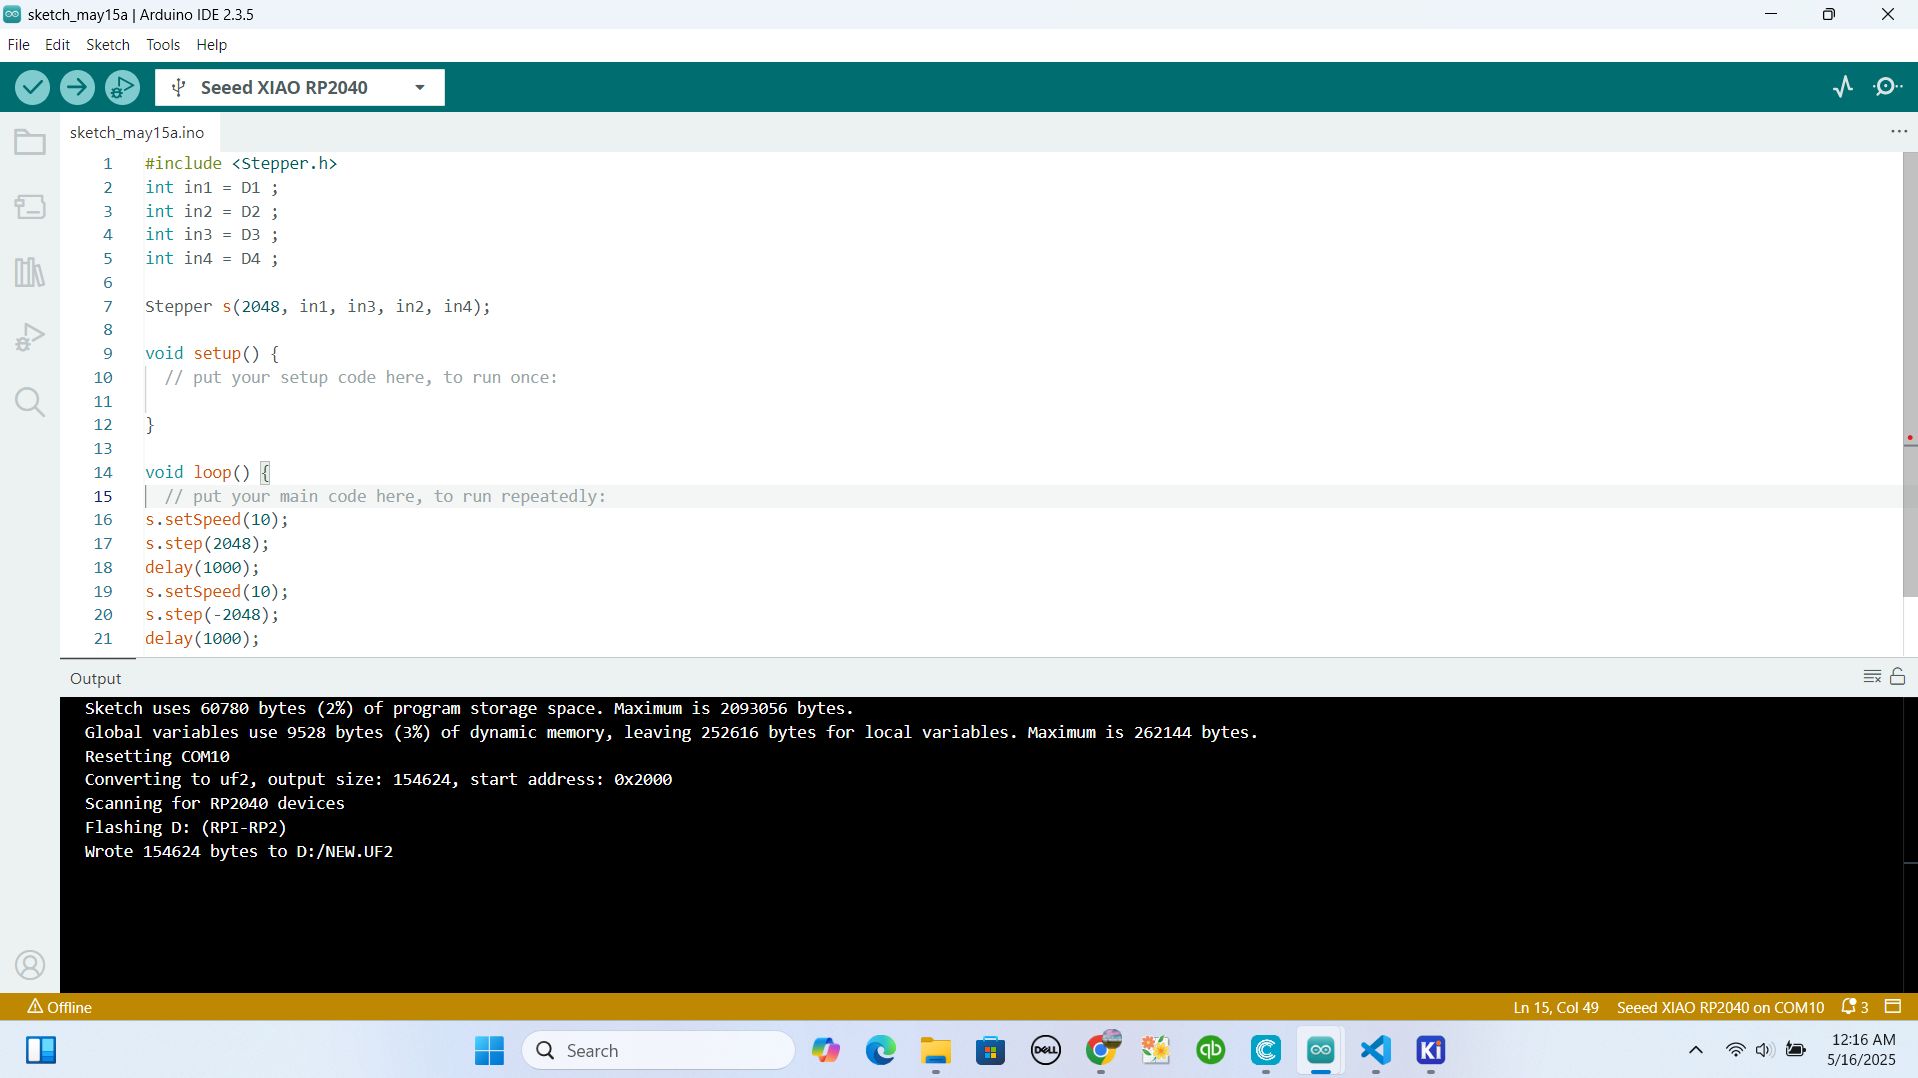Image resolution: width=1918 pixels, height=1078 pixels.
Task: Upload the sketch with the arrow button
Action: pos(77,87)
